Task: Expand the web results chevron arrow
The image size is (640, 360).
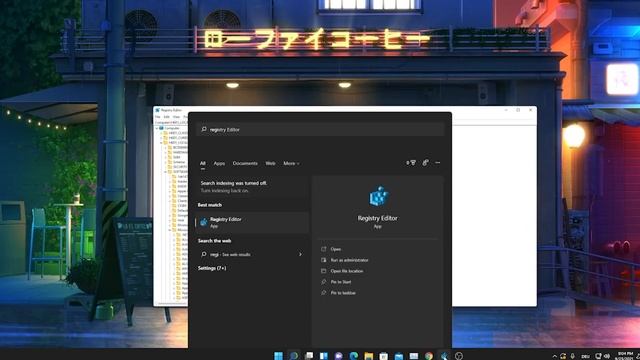Action: coord(300,254)
